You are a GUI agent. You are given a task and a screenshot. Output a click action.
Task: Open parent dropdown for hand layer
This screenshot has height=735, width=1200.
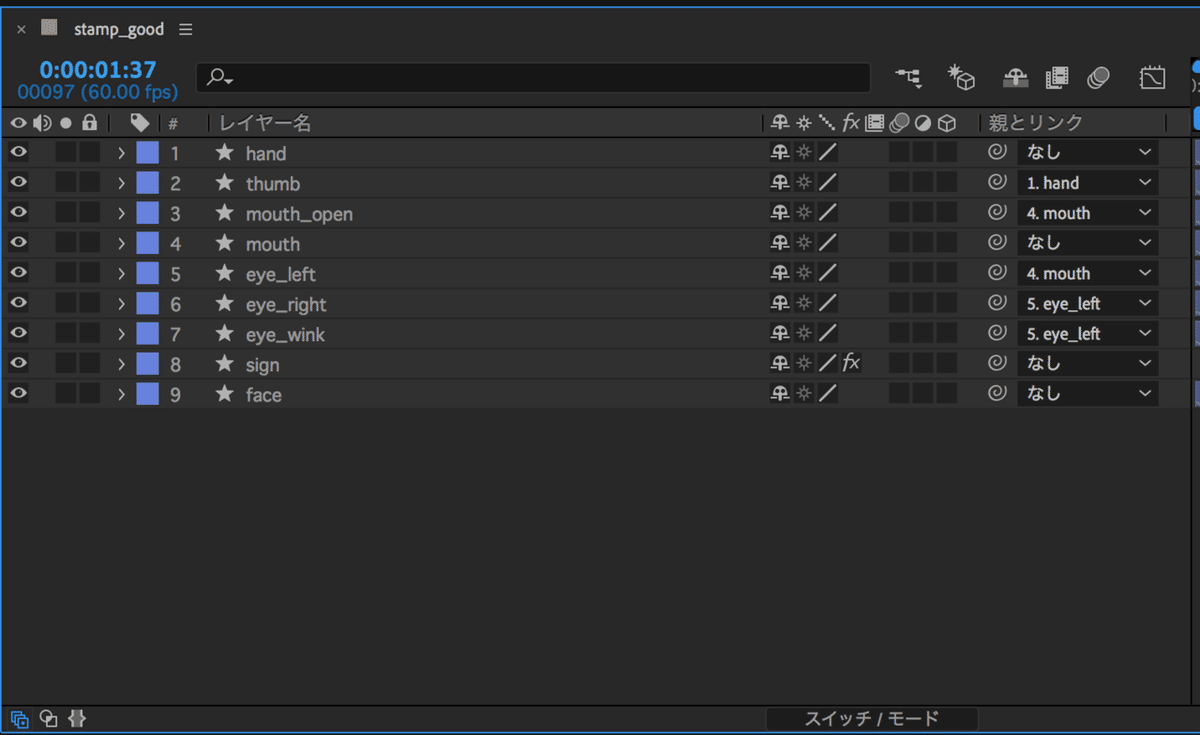(1088, 153)
